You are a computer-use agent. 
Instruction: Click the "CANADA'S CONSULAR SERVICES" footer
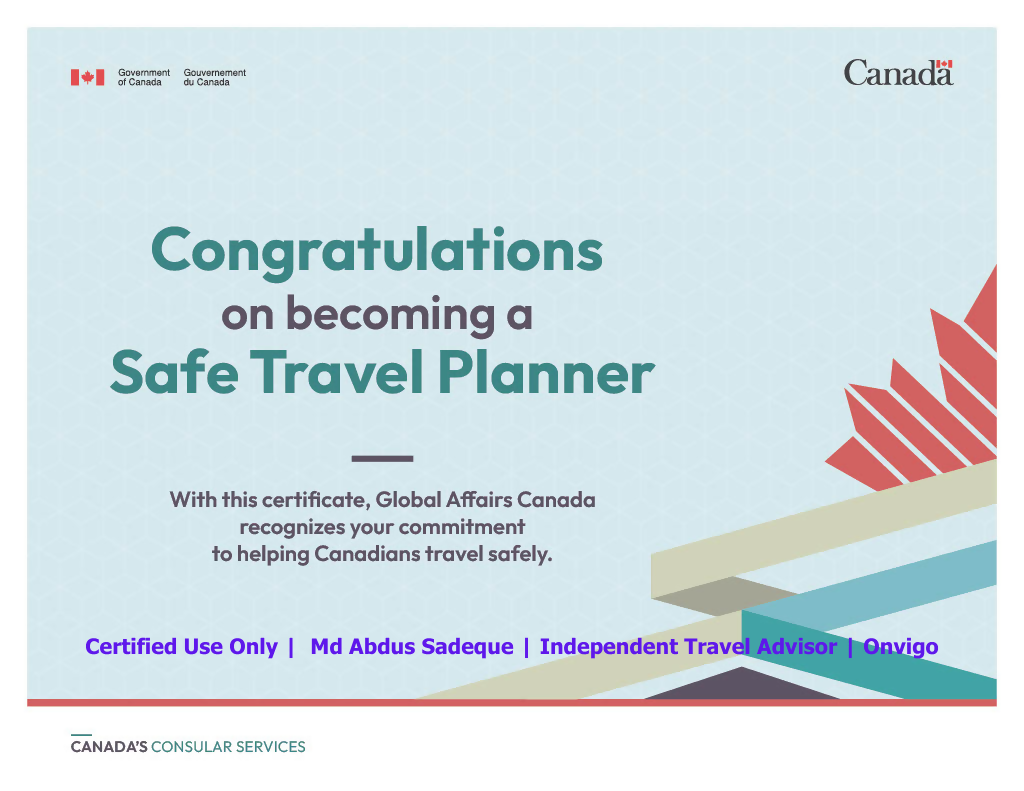pos(188,747)
